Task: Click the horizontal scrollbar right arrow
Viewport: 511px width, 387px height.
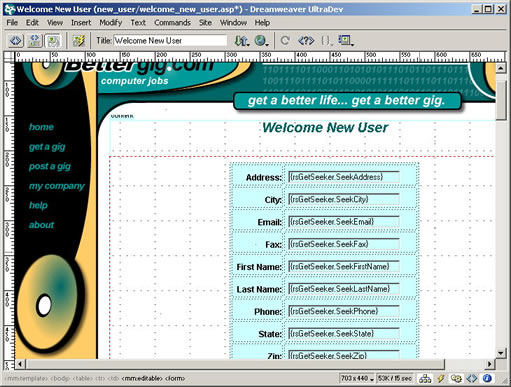Action: [490, 364]
